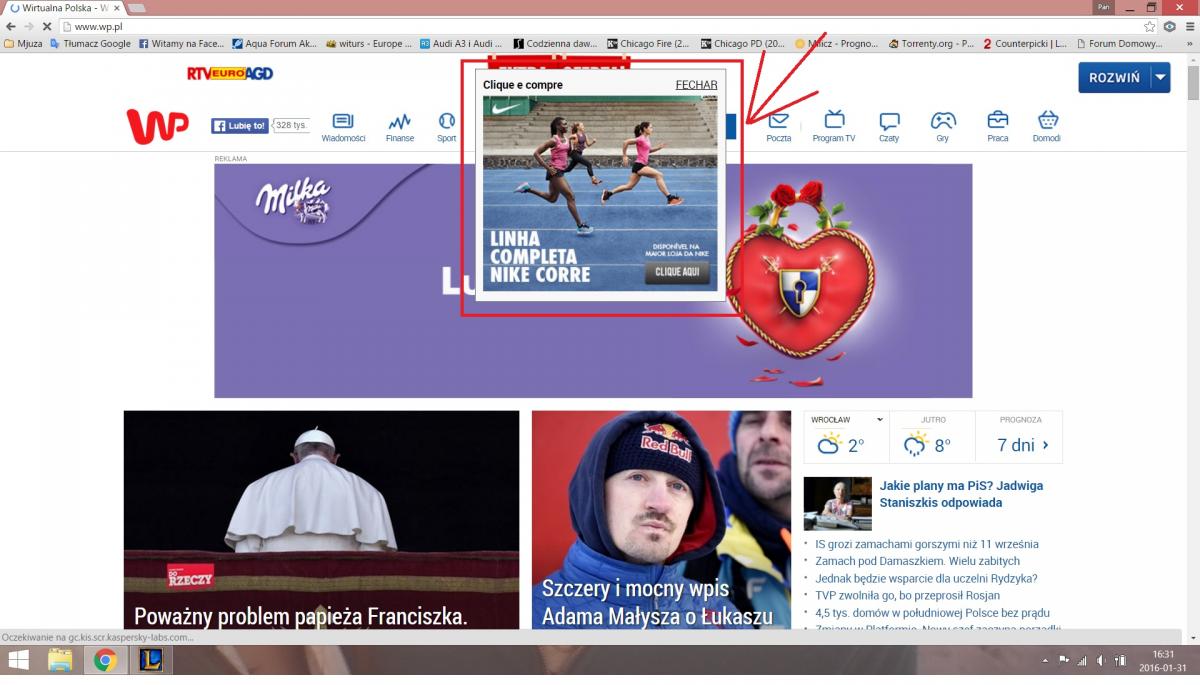Click the browser forward arrow
Image resolution: width=1200 pixels, height=685 pixels.
29,27
